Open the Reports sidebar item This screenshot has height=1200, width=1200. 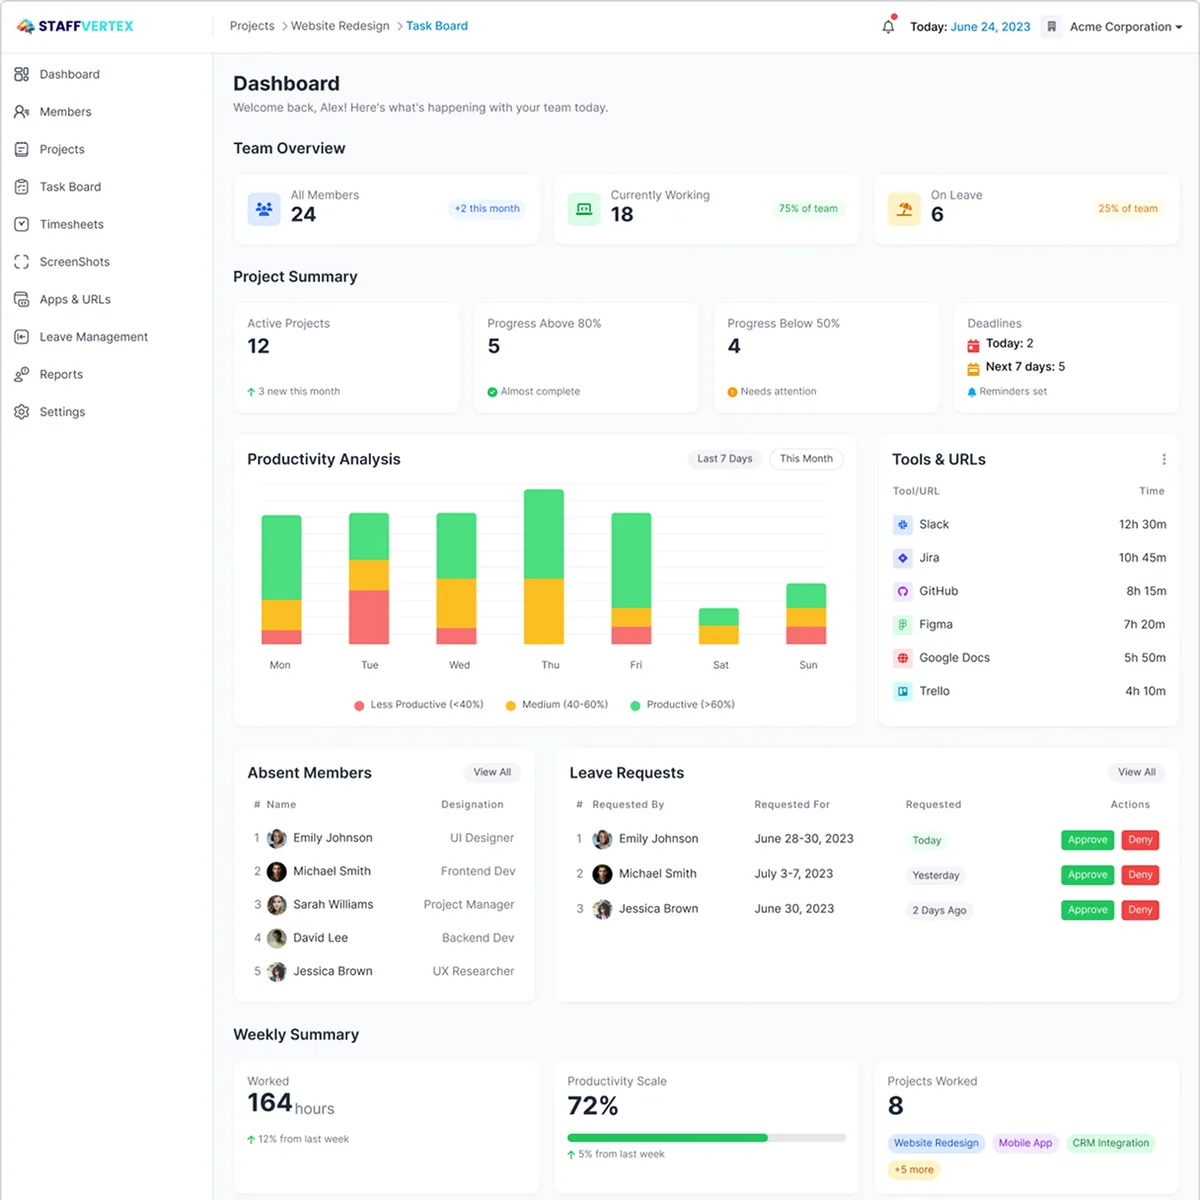click(x=61, y=375)
